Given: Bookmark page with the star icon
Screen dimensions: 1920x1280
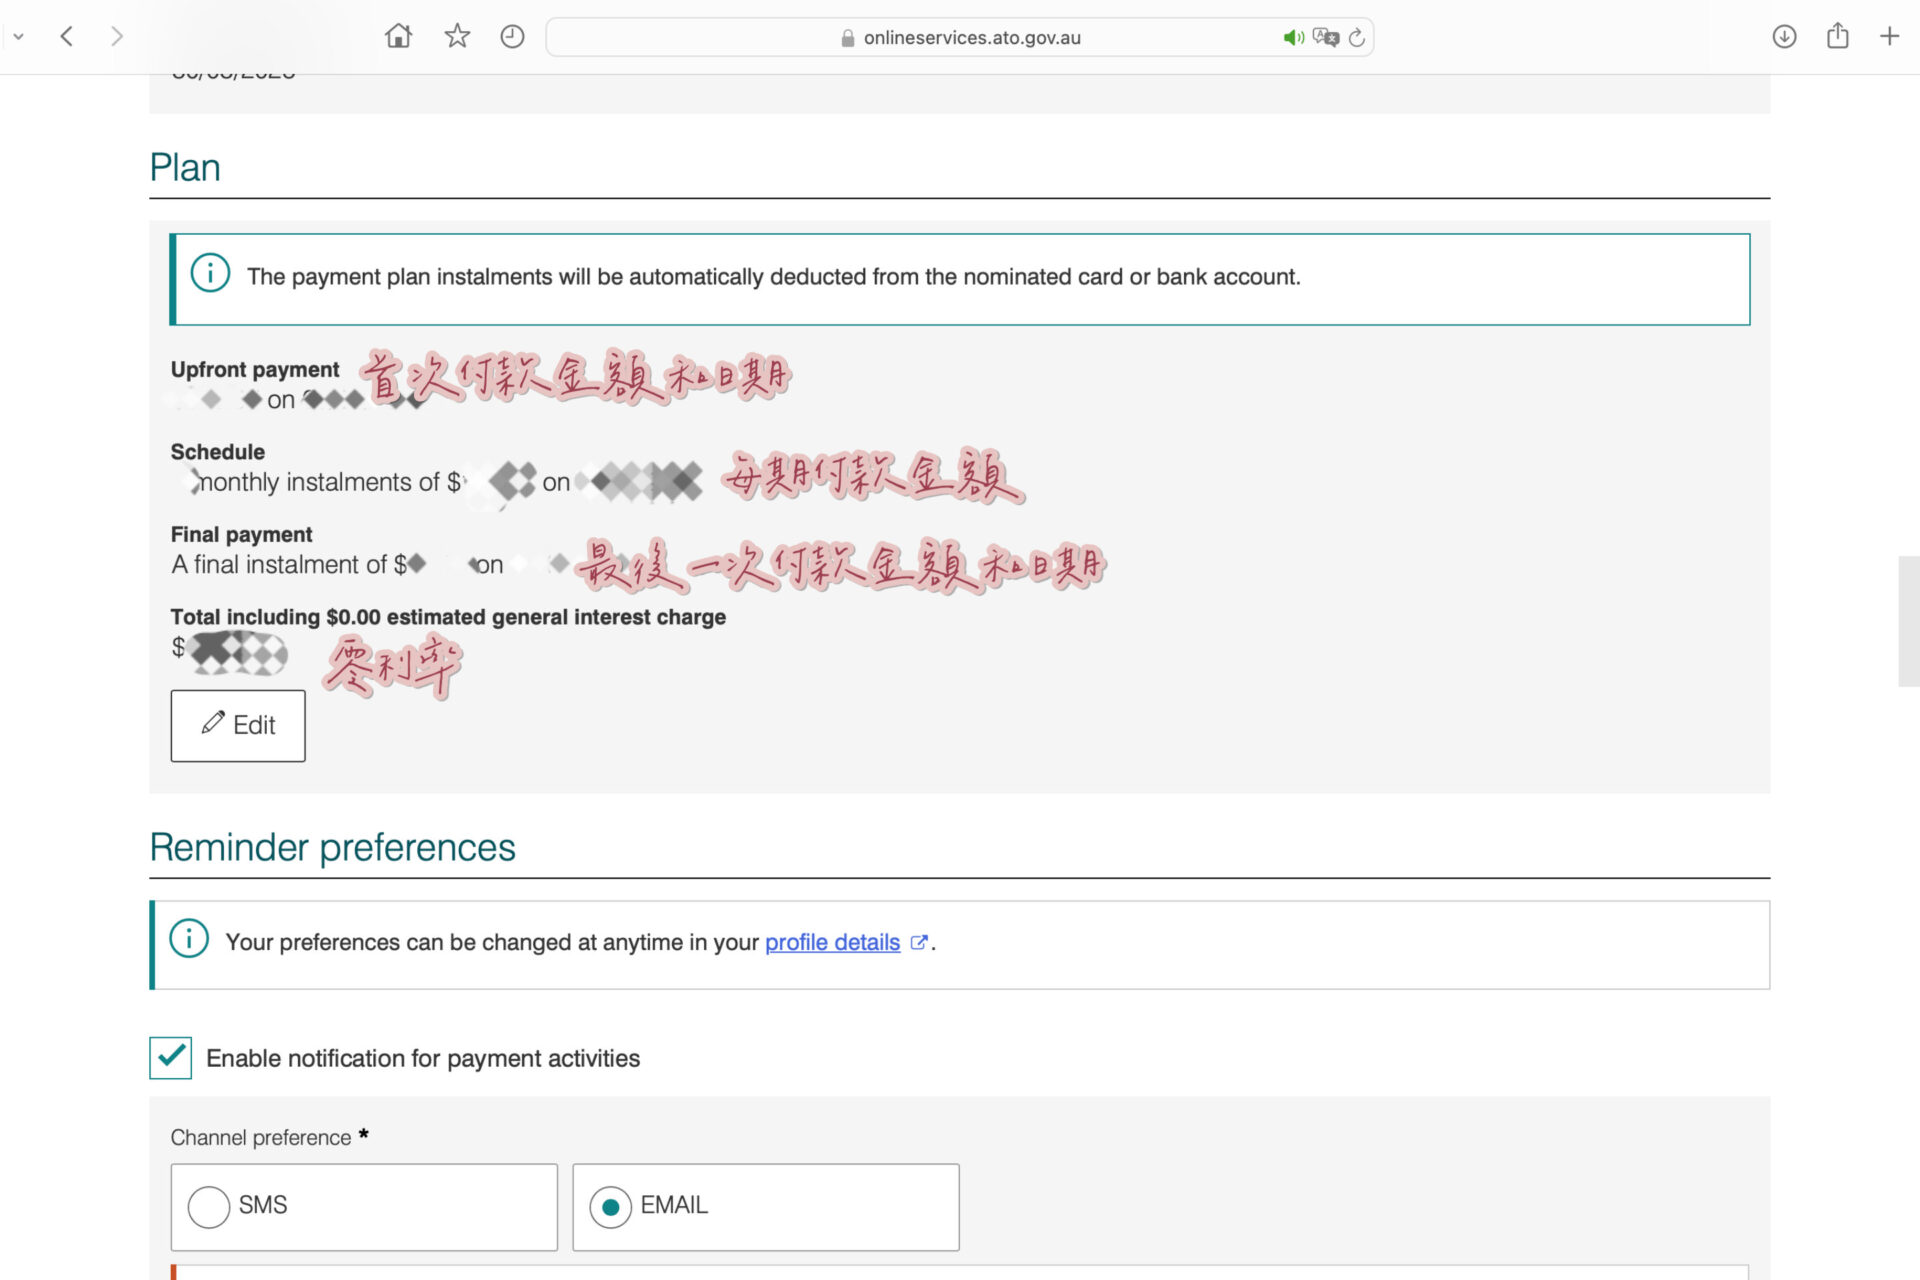Looking at the screenshot, I should (457, 37).
